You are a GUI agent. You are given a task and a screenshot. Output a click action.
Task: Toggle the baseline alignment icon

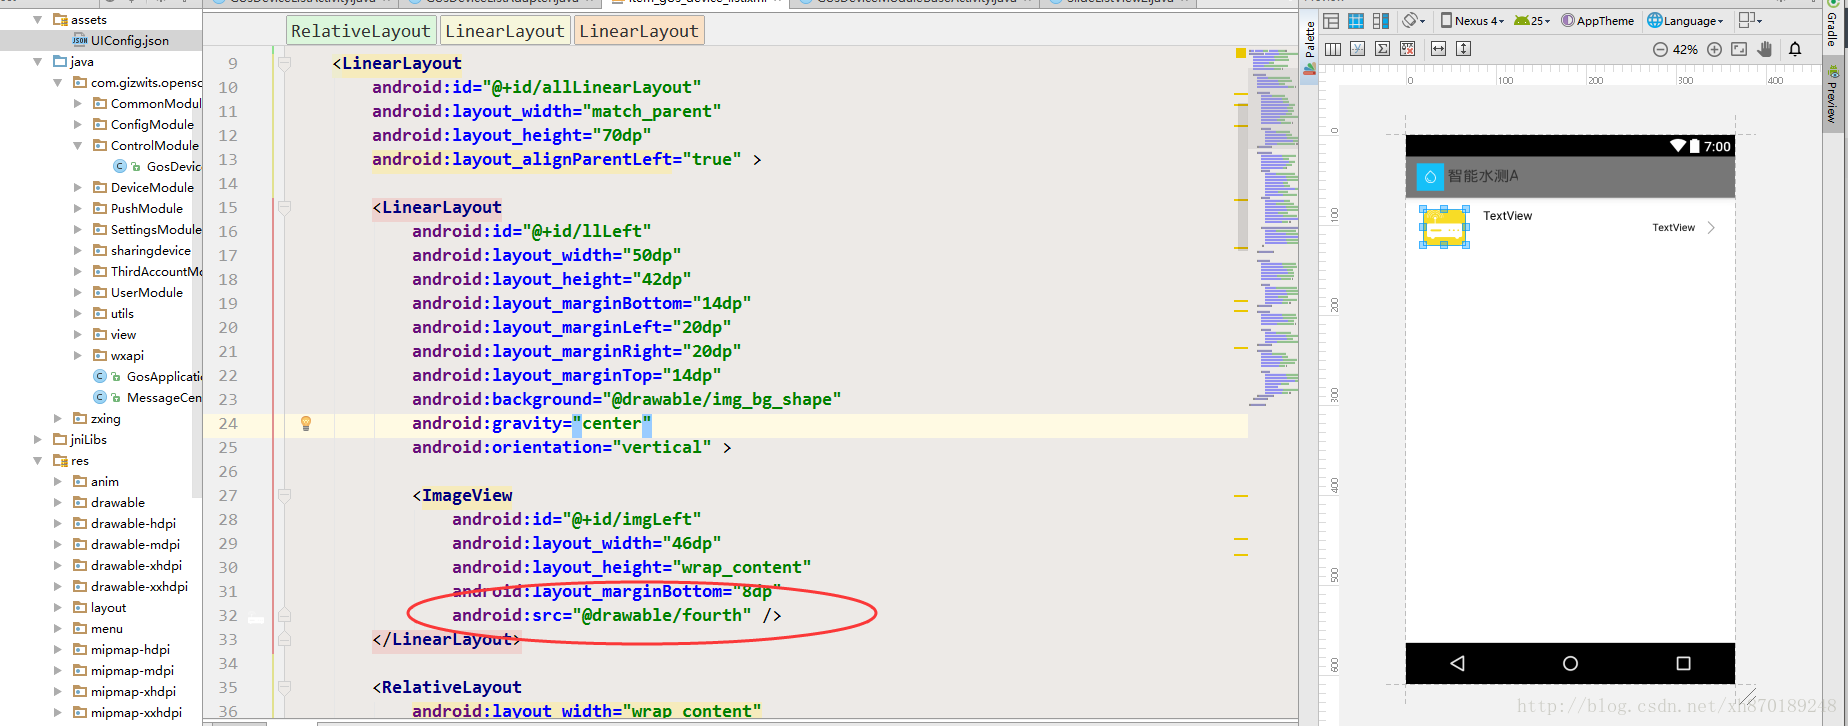pos(1357,49)
